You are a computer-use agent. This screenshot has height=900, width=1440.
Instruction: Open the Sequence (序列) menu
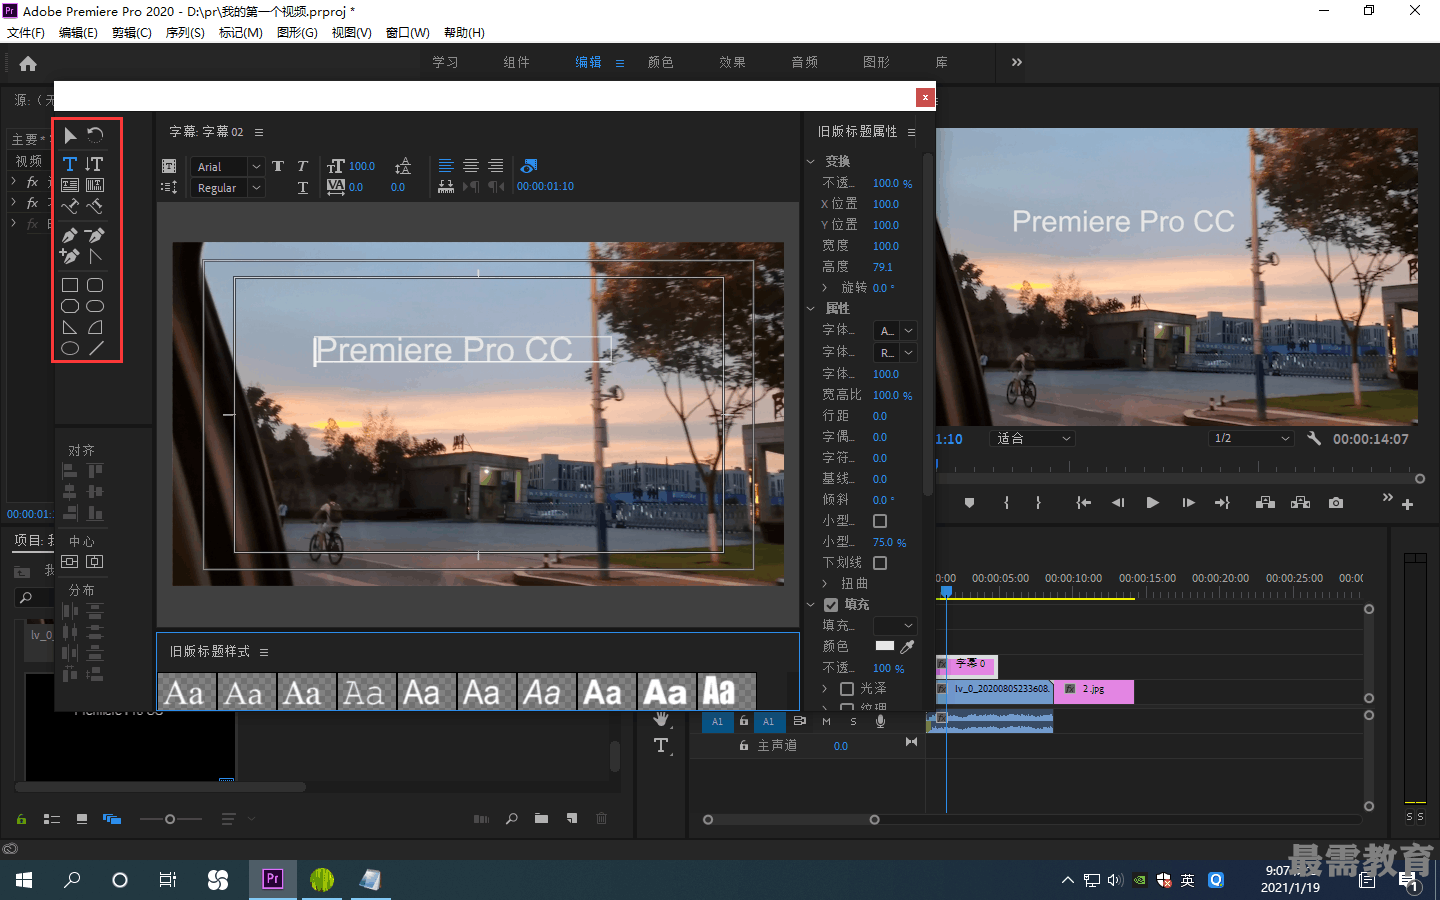[185, 33]
